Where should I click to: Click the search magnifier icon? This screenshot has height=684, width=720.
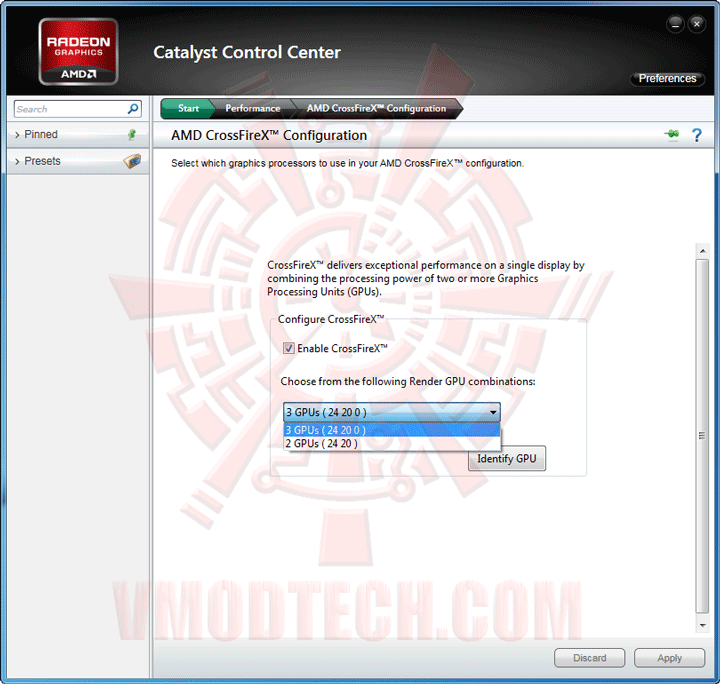click(133, 109)
